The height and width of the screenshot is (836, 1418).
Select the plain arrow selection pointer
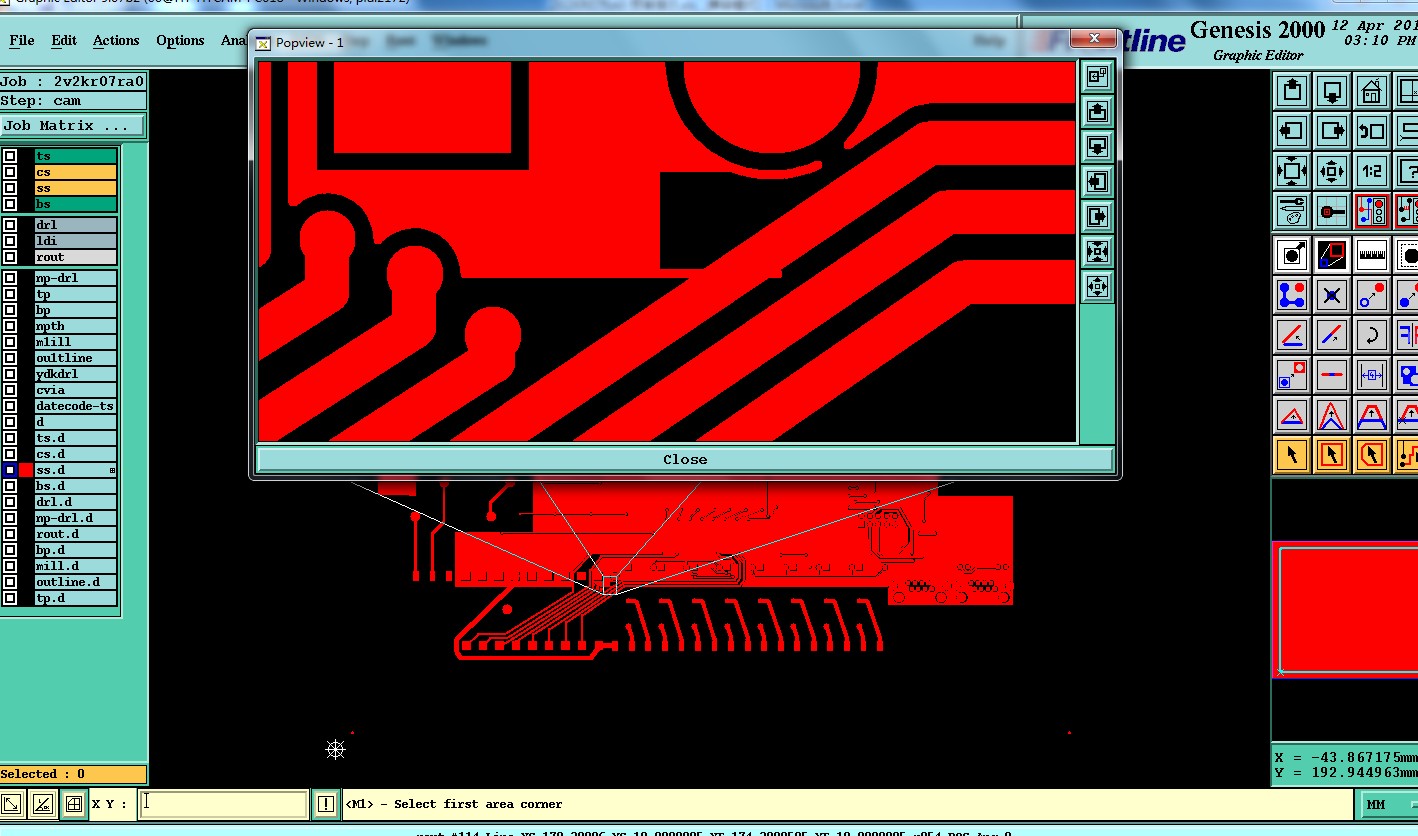pos(1292,455)
